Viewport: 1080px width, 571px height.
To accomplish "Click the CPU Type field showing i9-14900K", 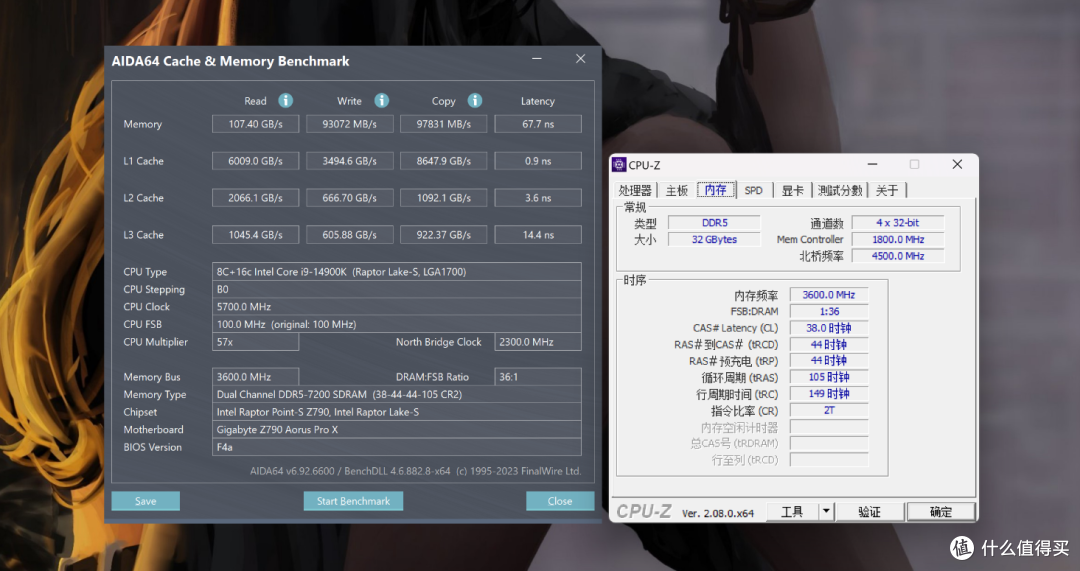I will 397,271.
